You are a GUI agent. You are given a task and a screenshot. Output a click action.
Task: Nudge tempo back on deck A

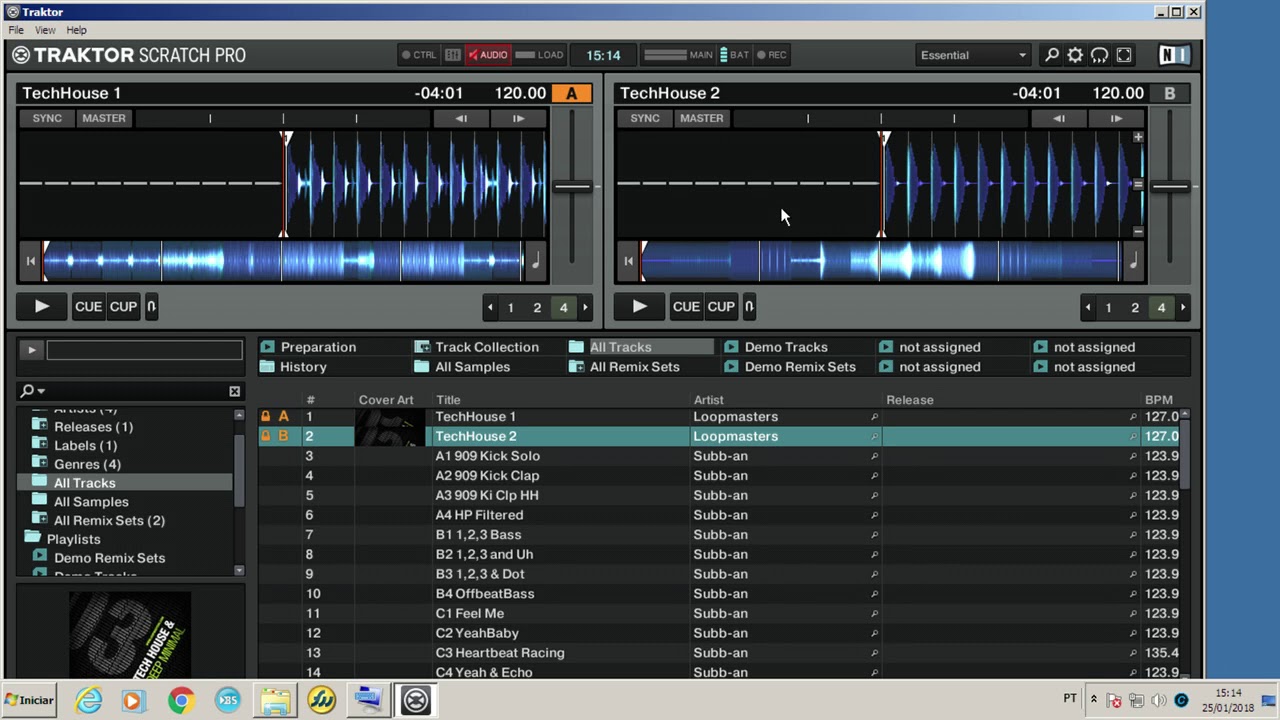point(461,118)
